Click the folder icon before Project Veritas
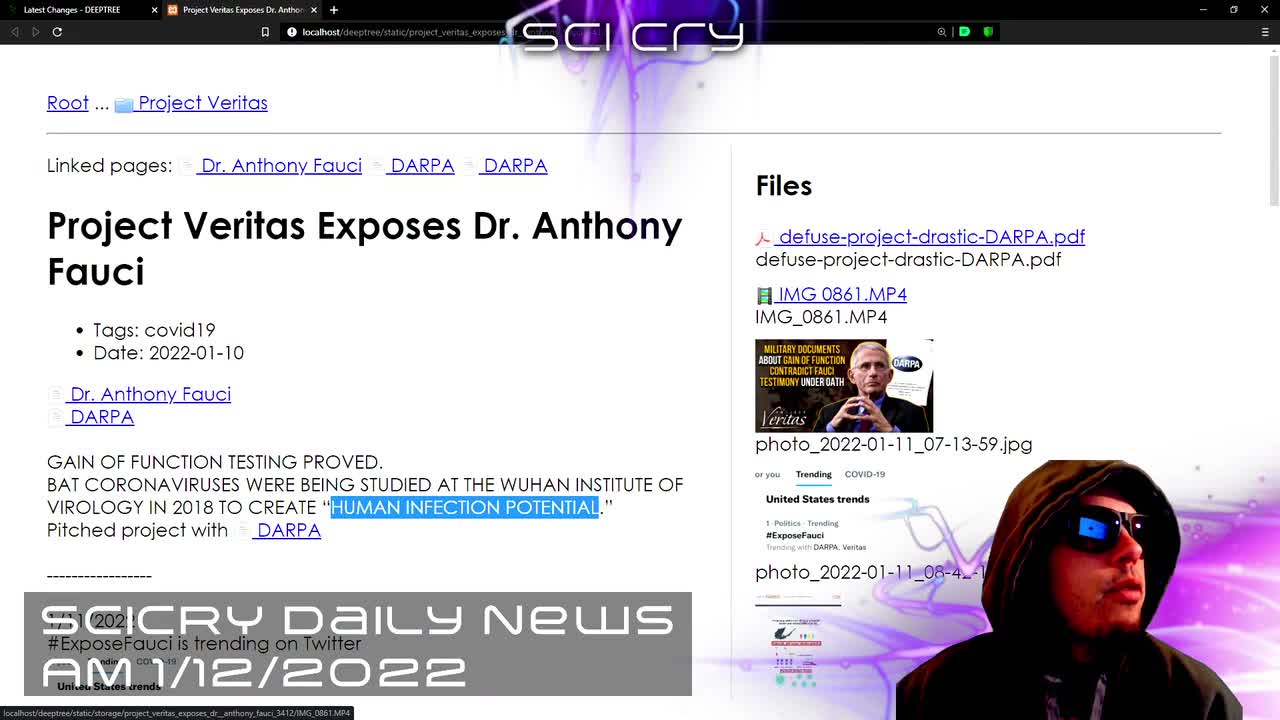The height and width of the screenshot is (720, 1280). click(124, 104)
